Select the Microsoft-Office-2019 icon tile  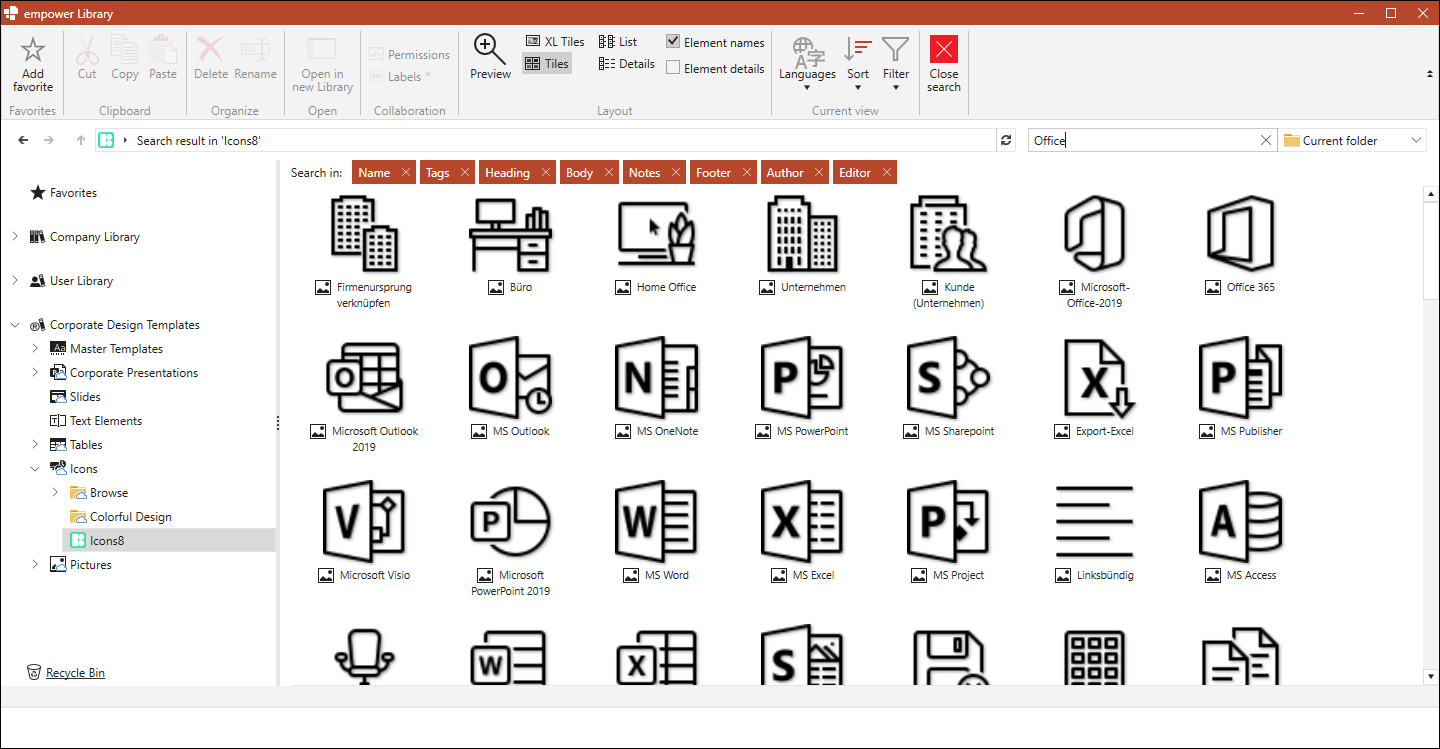pos(1094,252)
